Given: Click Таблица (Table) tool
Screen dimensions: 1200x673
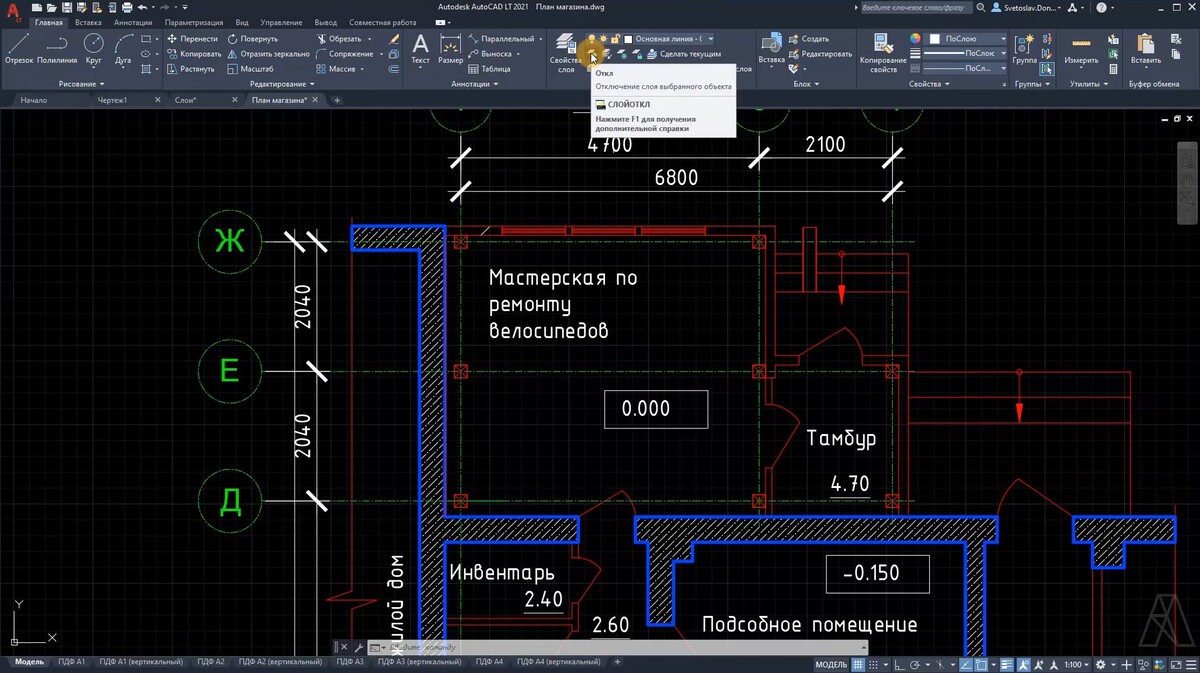Looking at the screenshot, I should tap(489, 69).
